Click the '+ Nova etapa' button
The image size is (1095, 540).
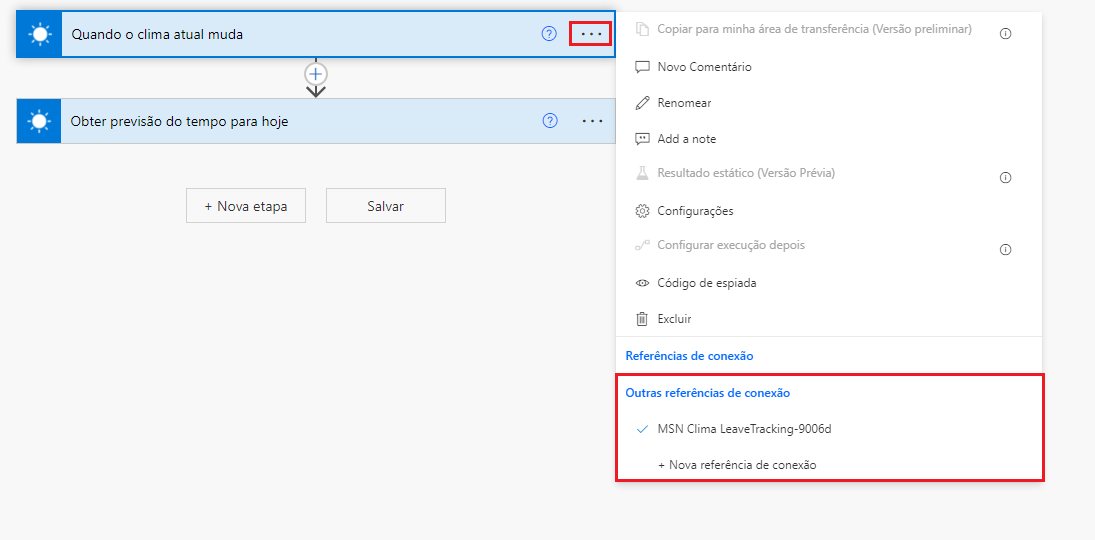[246, 206]
